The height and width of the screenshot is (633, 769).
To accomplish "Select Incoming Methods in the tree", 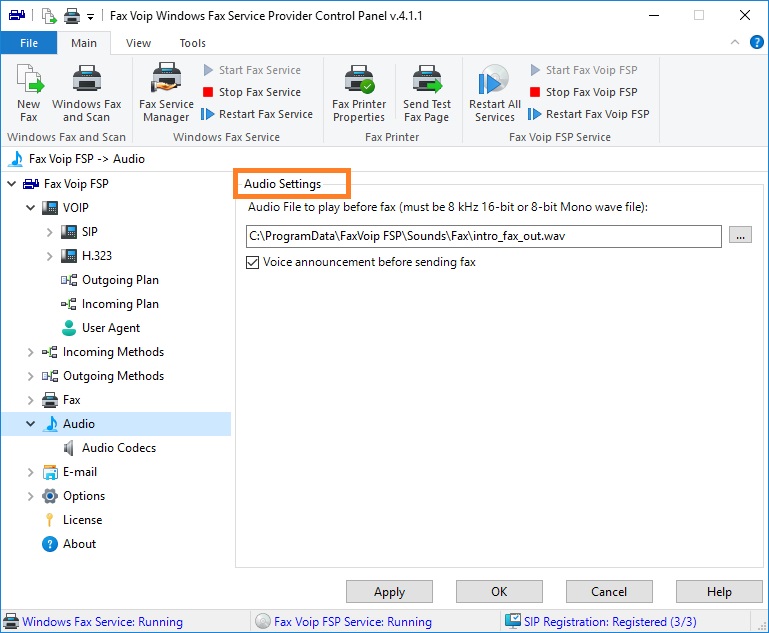I will pyautogui.click(x=113, y=352).
